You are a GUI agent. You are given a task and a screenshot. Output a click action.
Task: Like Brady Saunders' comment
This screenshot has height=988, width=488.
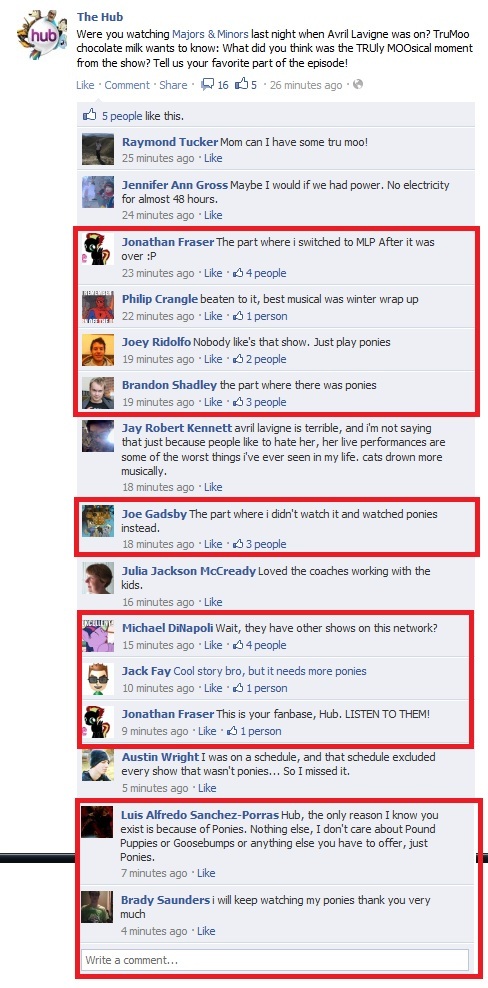click(206, 931)
